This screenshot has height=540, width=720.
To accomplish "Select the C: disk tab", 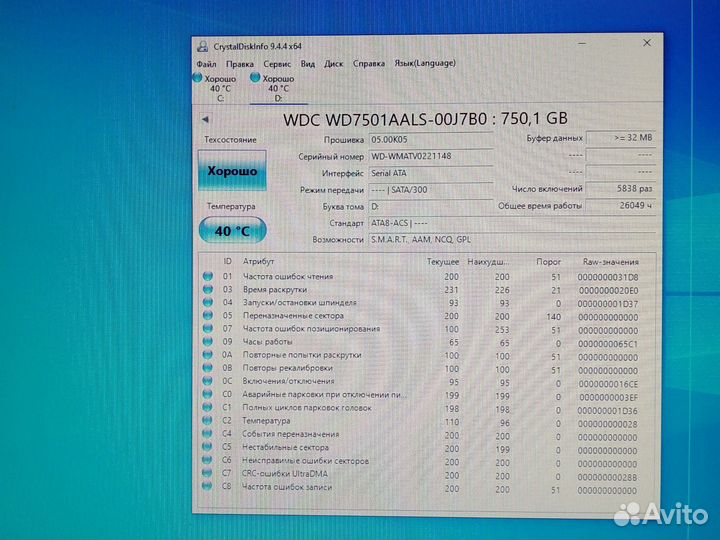I will (220, 88).
